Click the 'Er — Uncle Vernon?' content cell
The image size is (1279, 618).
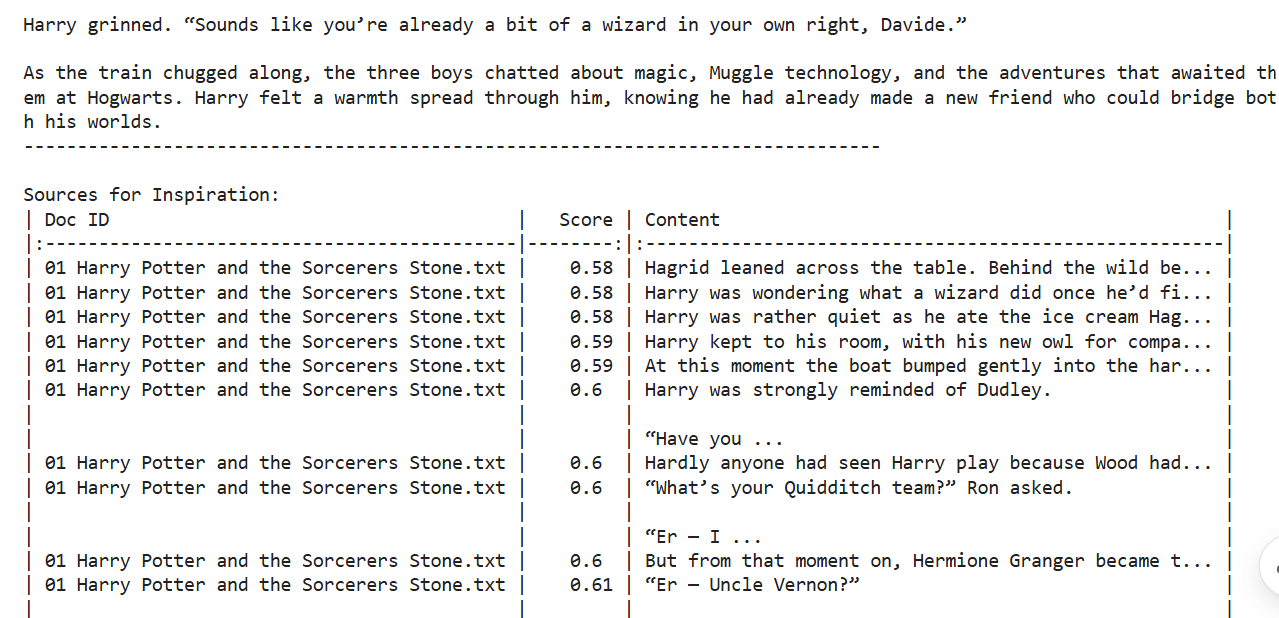[752, 585]
